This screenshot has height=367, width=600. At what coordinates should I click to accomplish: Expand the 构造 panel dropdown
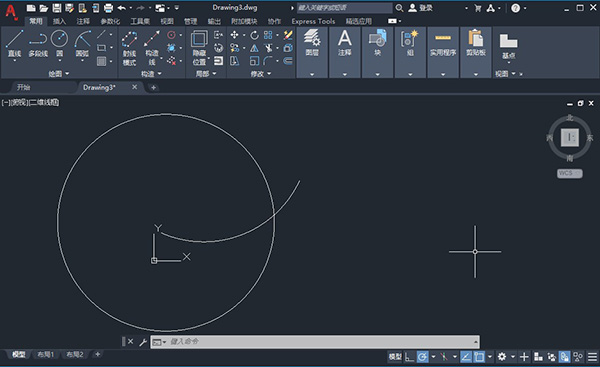[160, 73]
